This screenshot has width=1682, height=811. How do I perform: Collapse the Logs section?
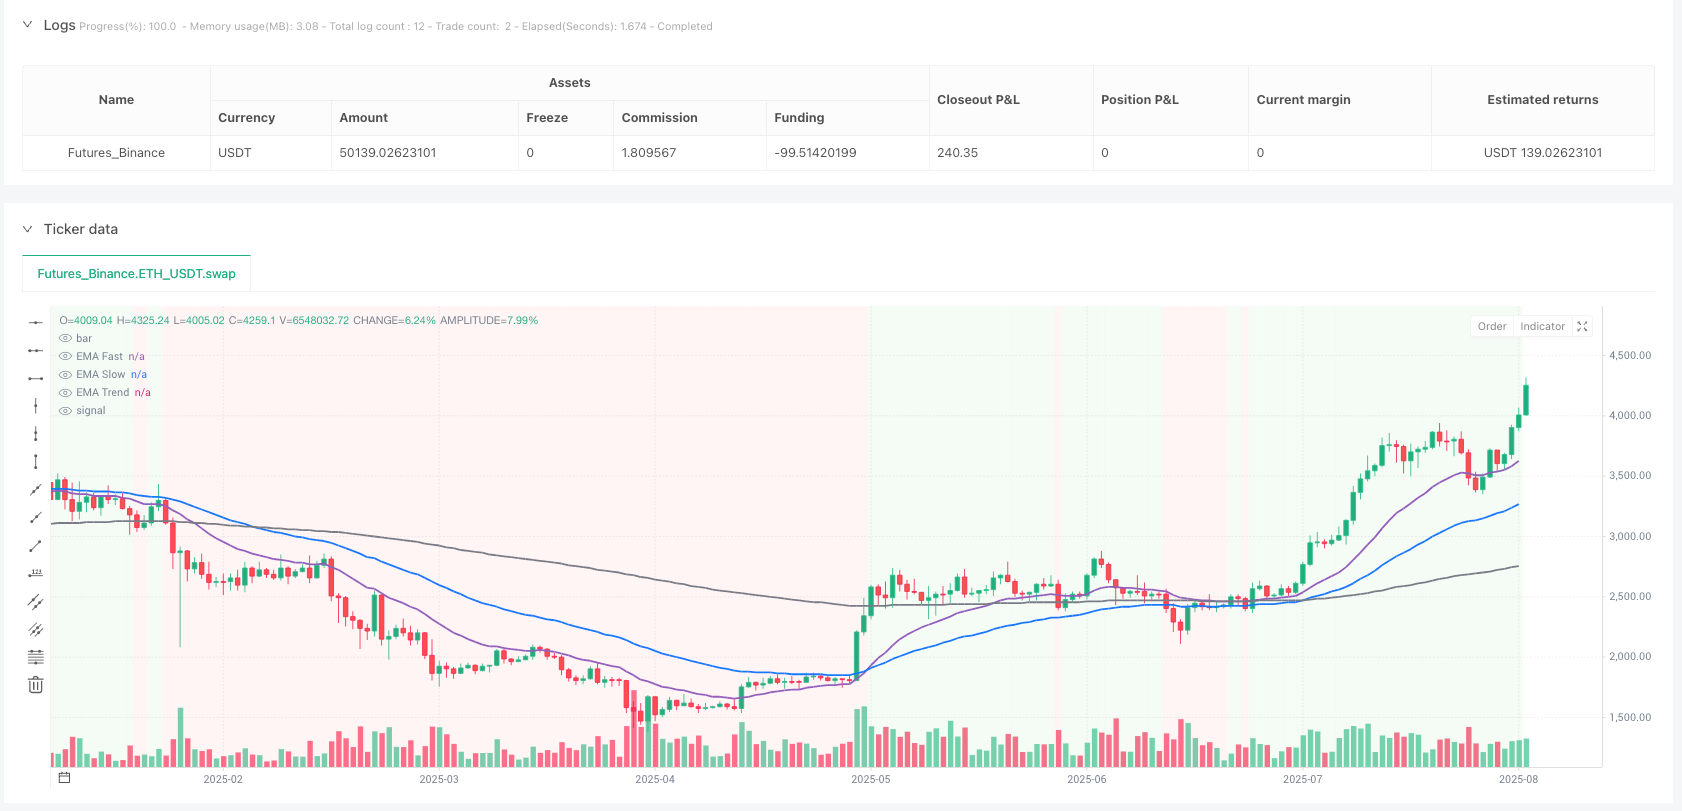click(x=27, y=25)
